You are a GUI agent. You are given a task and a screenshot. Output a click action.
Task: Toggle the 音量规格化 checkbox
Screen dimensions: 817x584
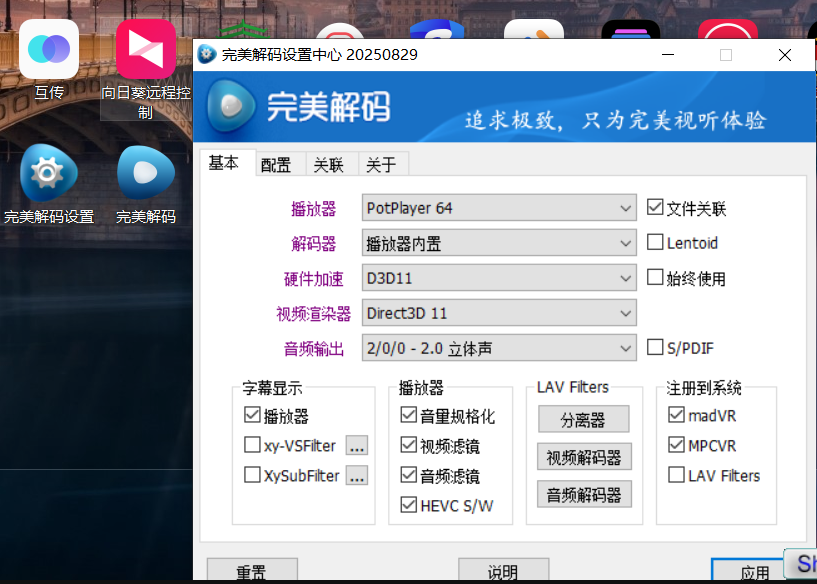[x=408, y=415]
